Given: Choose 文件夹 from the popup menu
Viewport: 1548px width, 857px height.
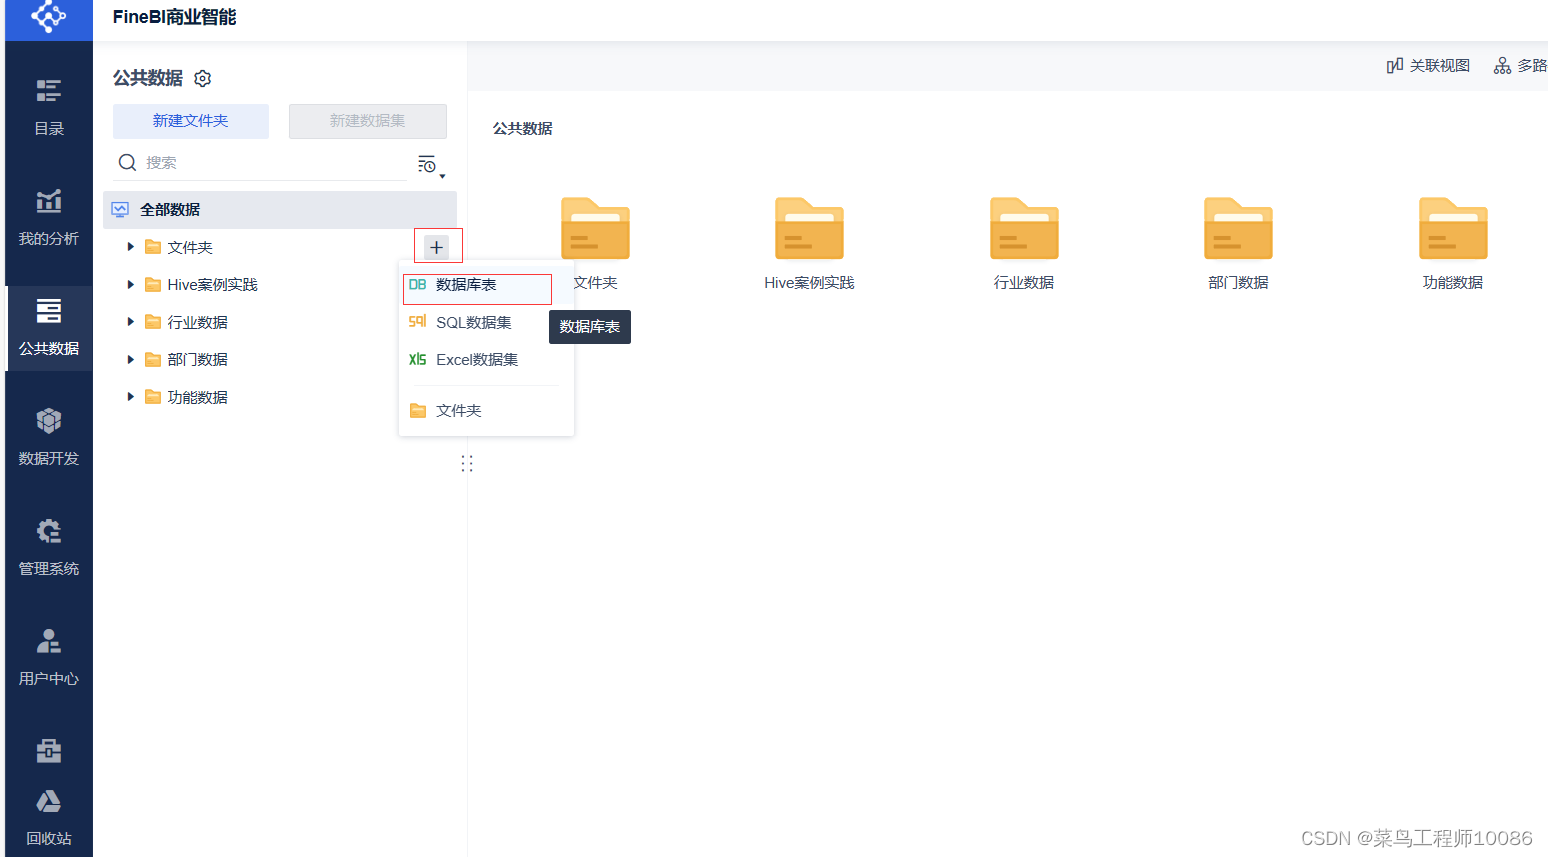Looking at the screenshot, I should [486, 410].
